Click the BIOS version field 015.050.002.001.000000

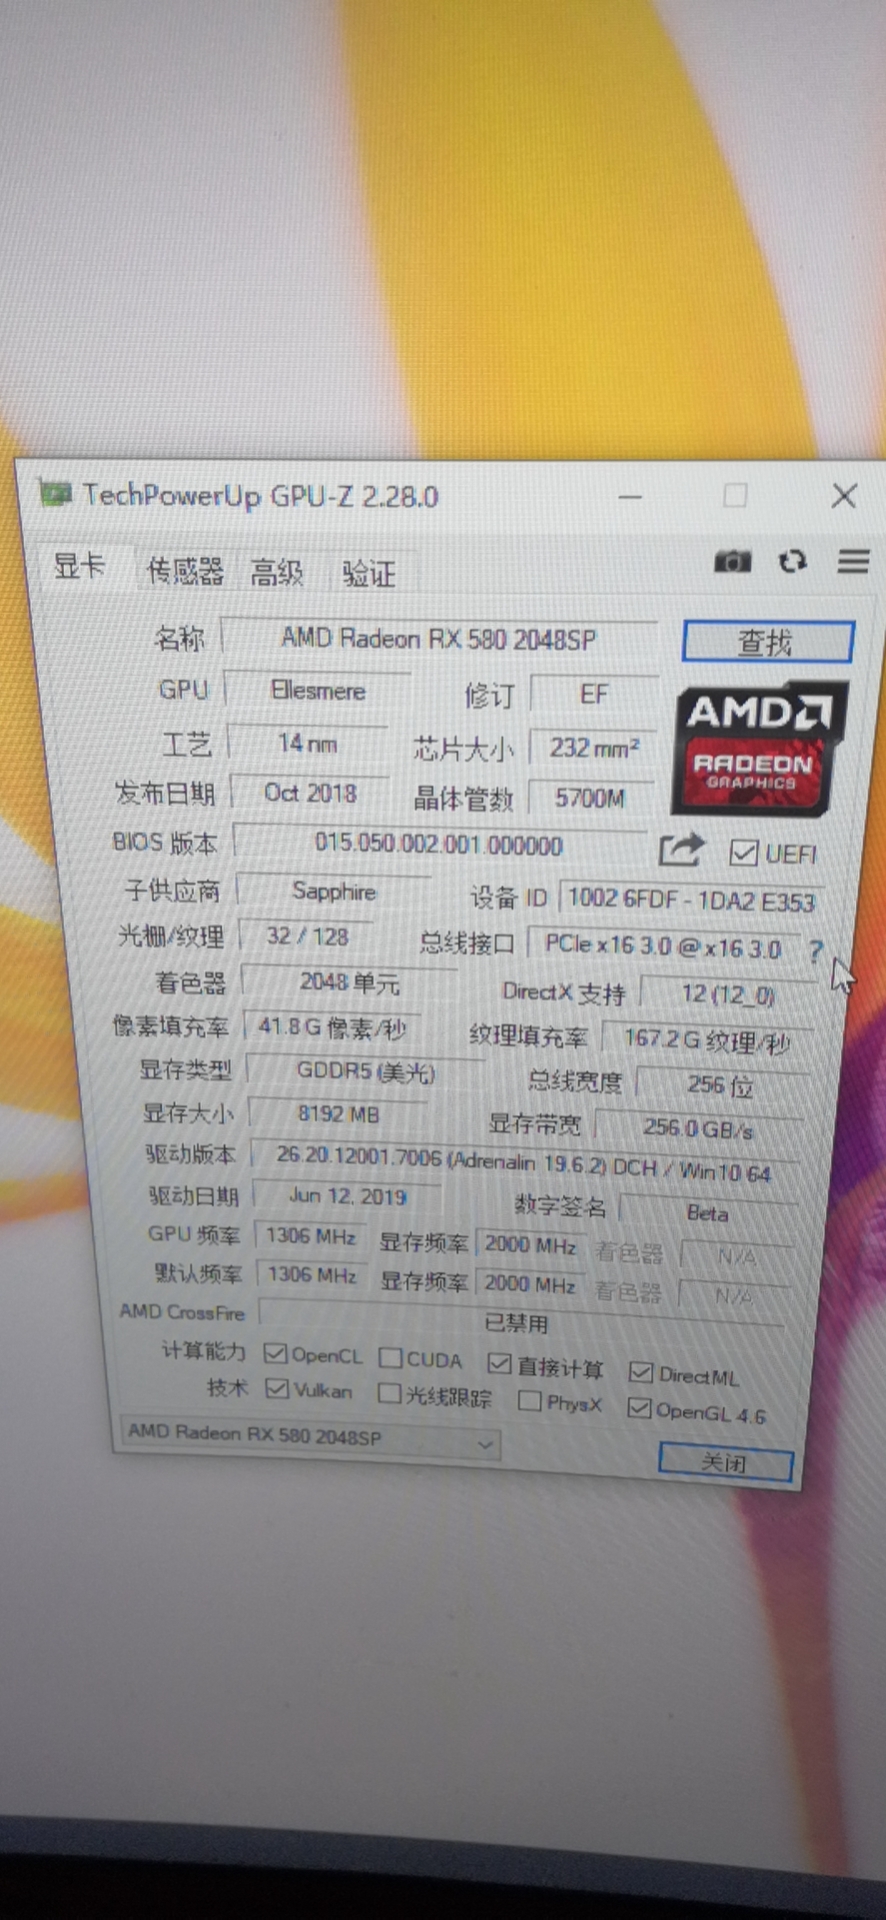pos(439,845)
